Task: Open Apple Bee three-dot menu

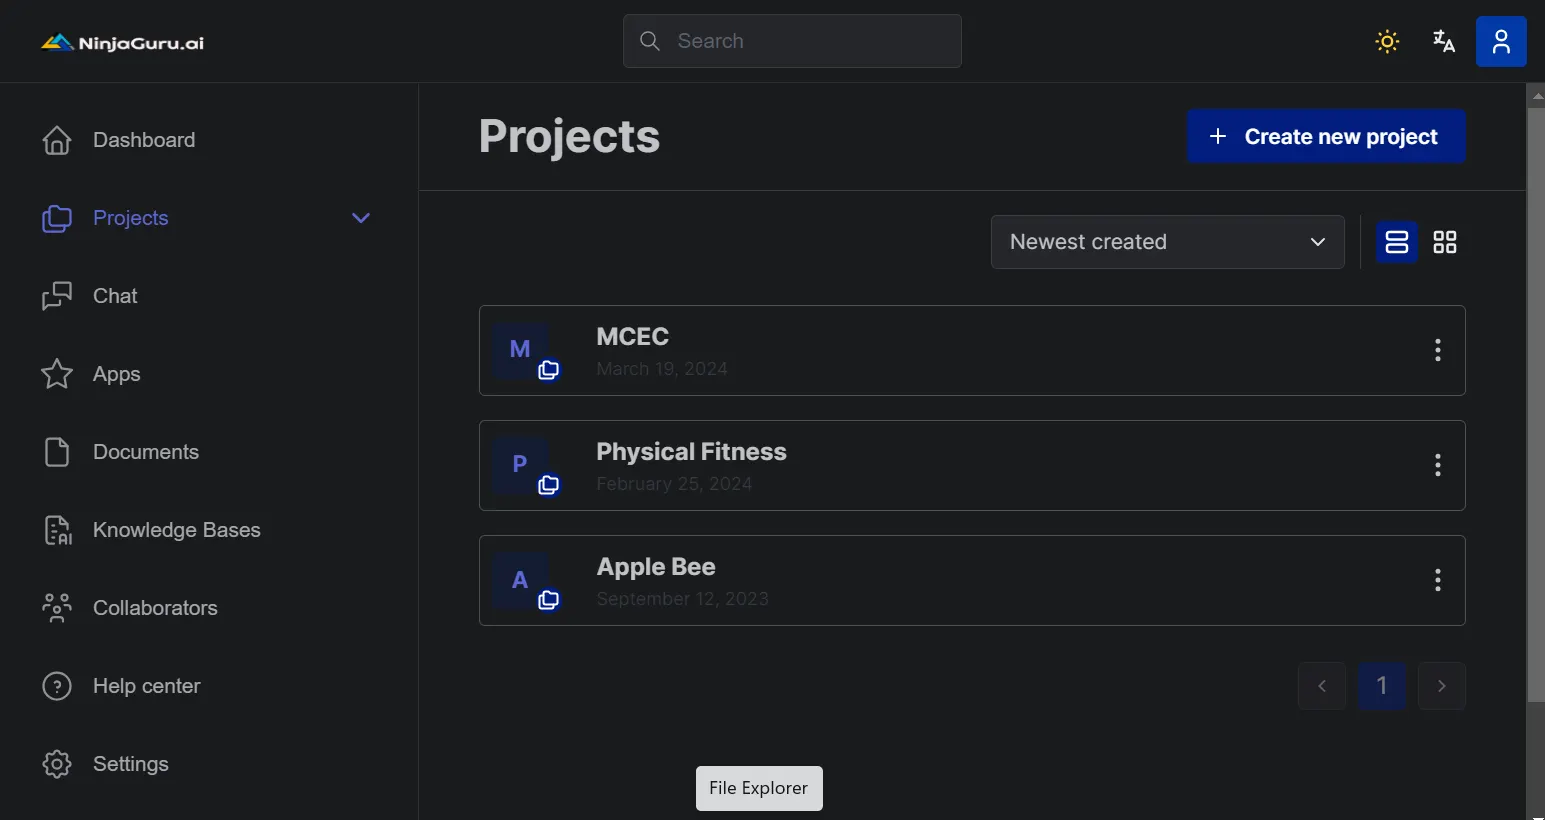Action: tap(1438, 580)
